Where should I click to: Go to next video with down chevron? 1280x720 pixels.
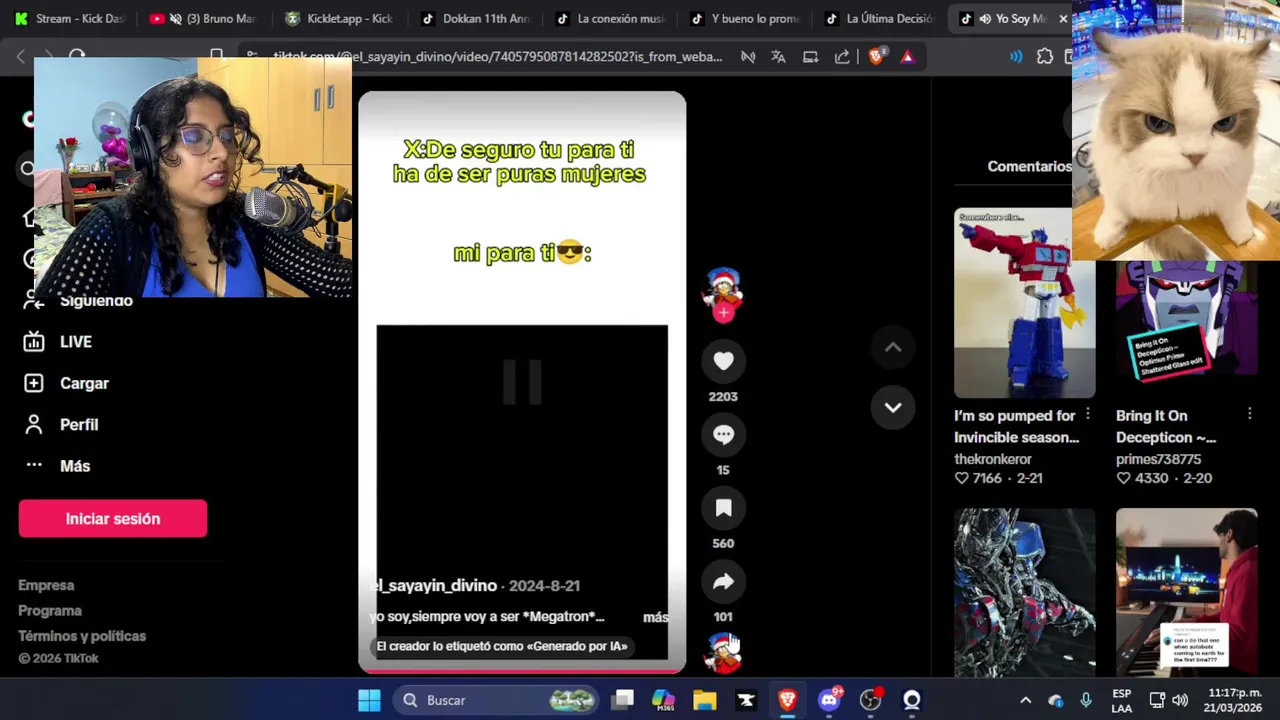point(893,407)
